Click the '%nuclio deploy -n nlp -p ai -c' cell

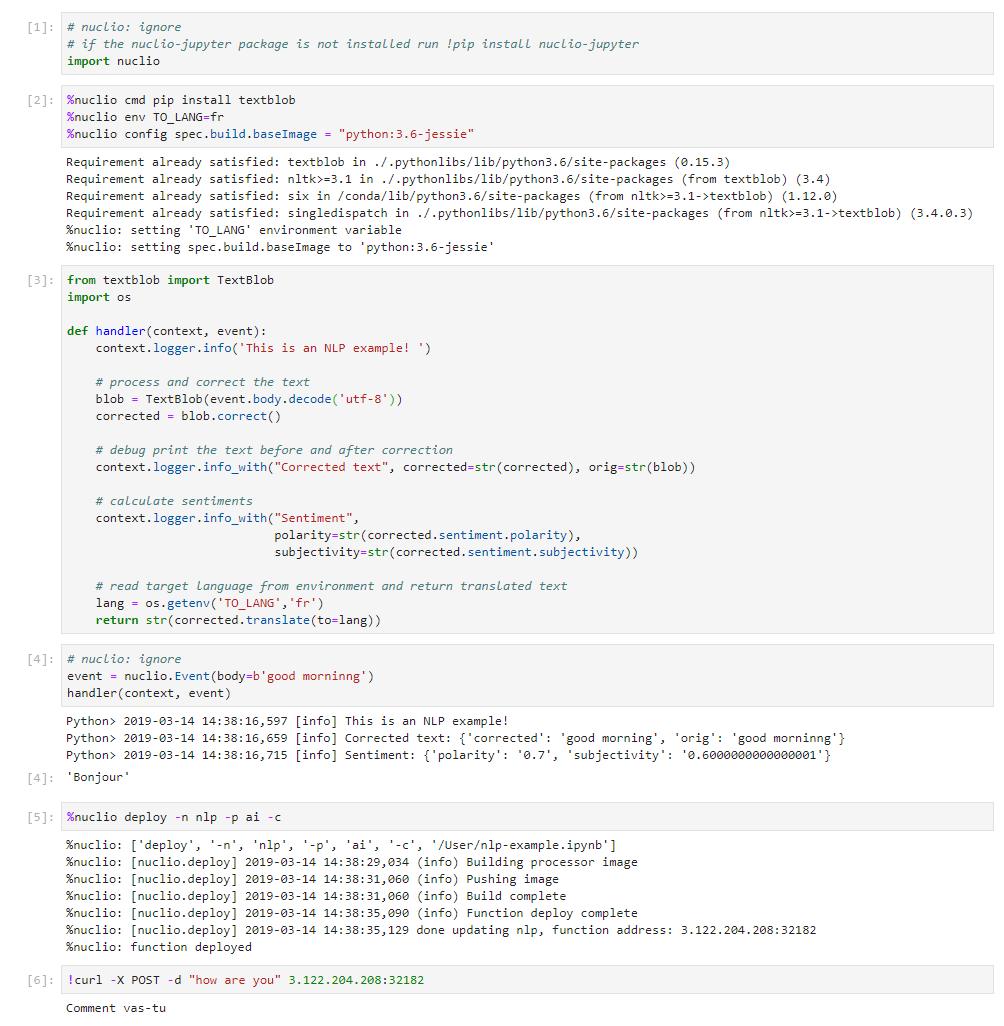[527, 817]
